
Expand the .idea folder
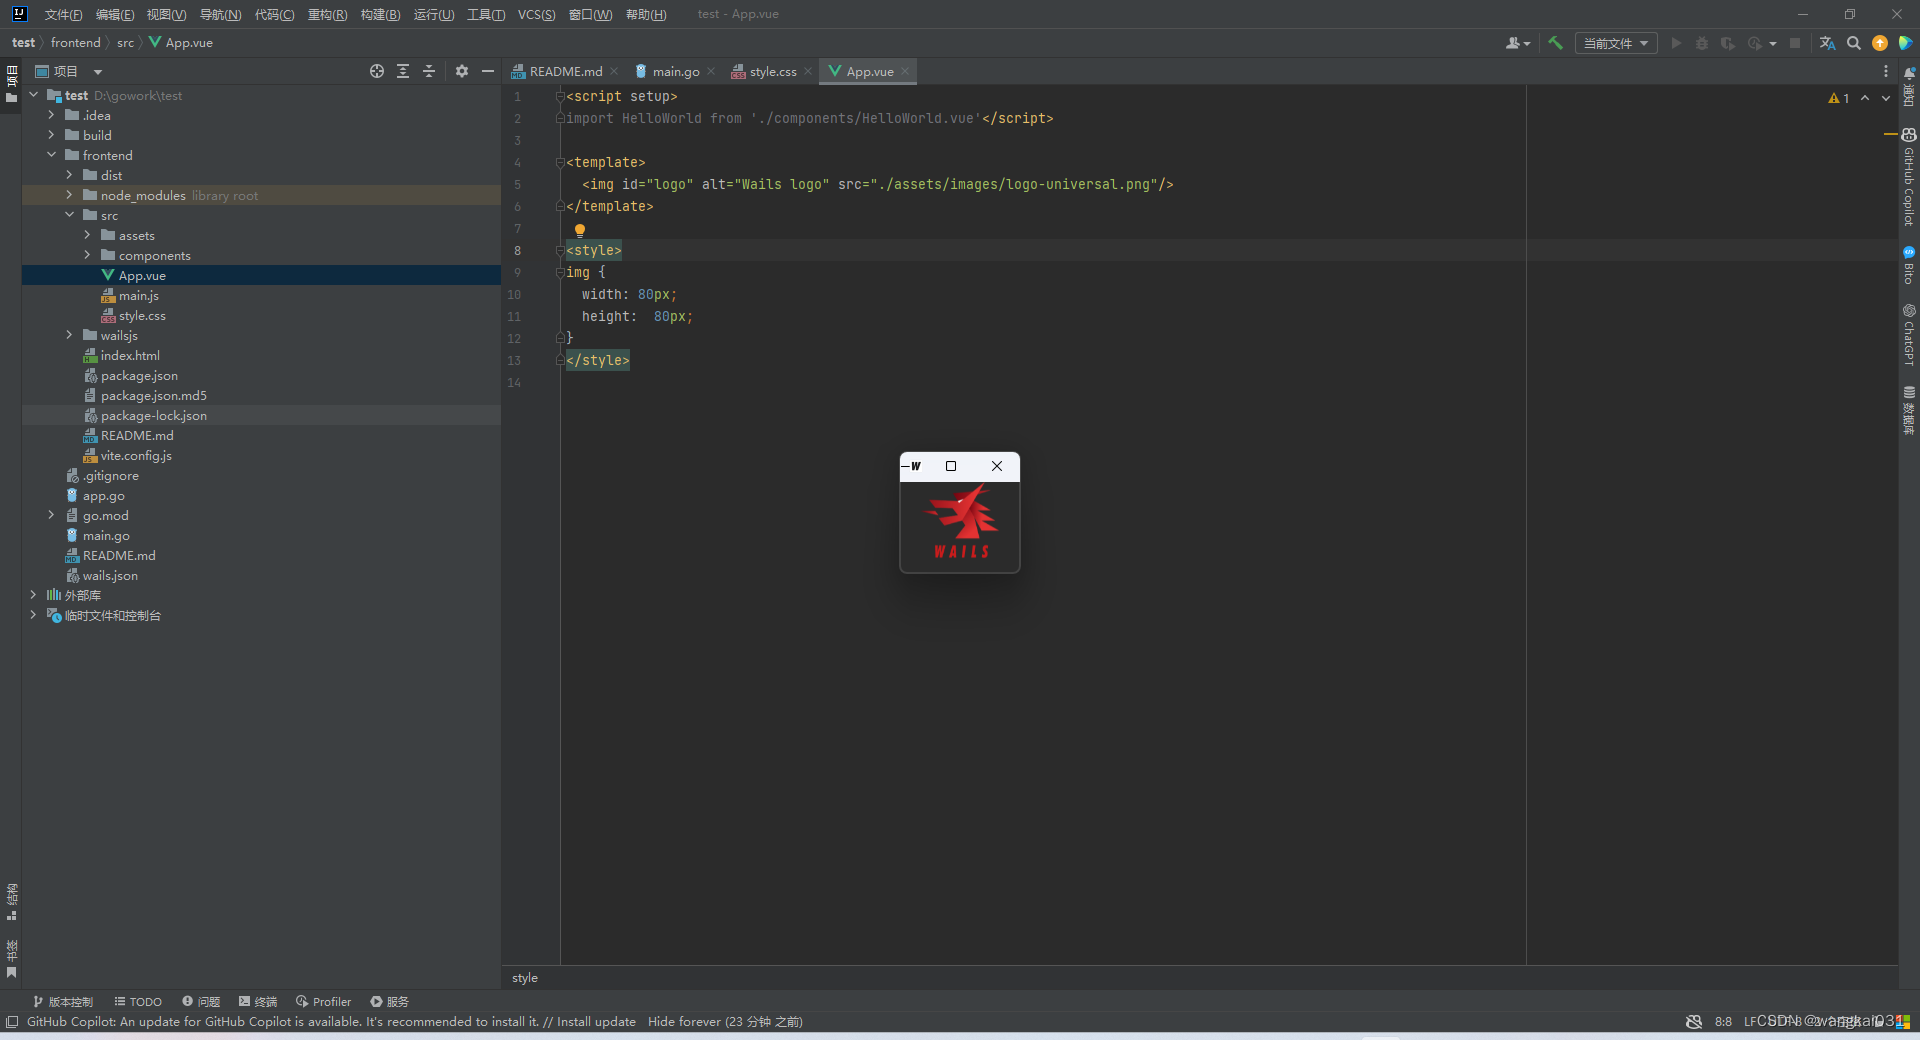tap(51, 115)
